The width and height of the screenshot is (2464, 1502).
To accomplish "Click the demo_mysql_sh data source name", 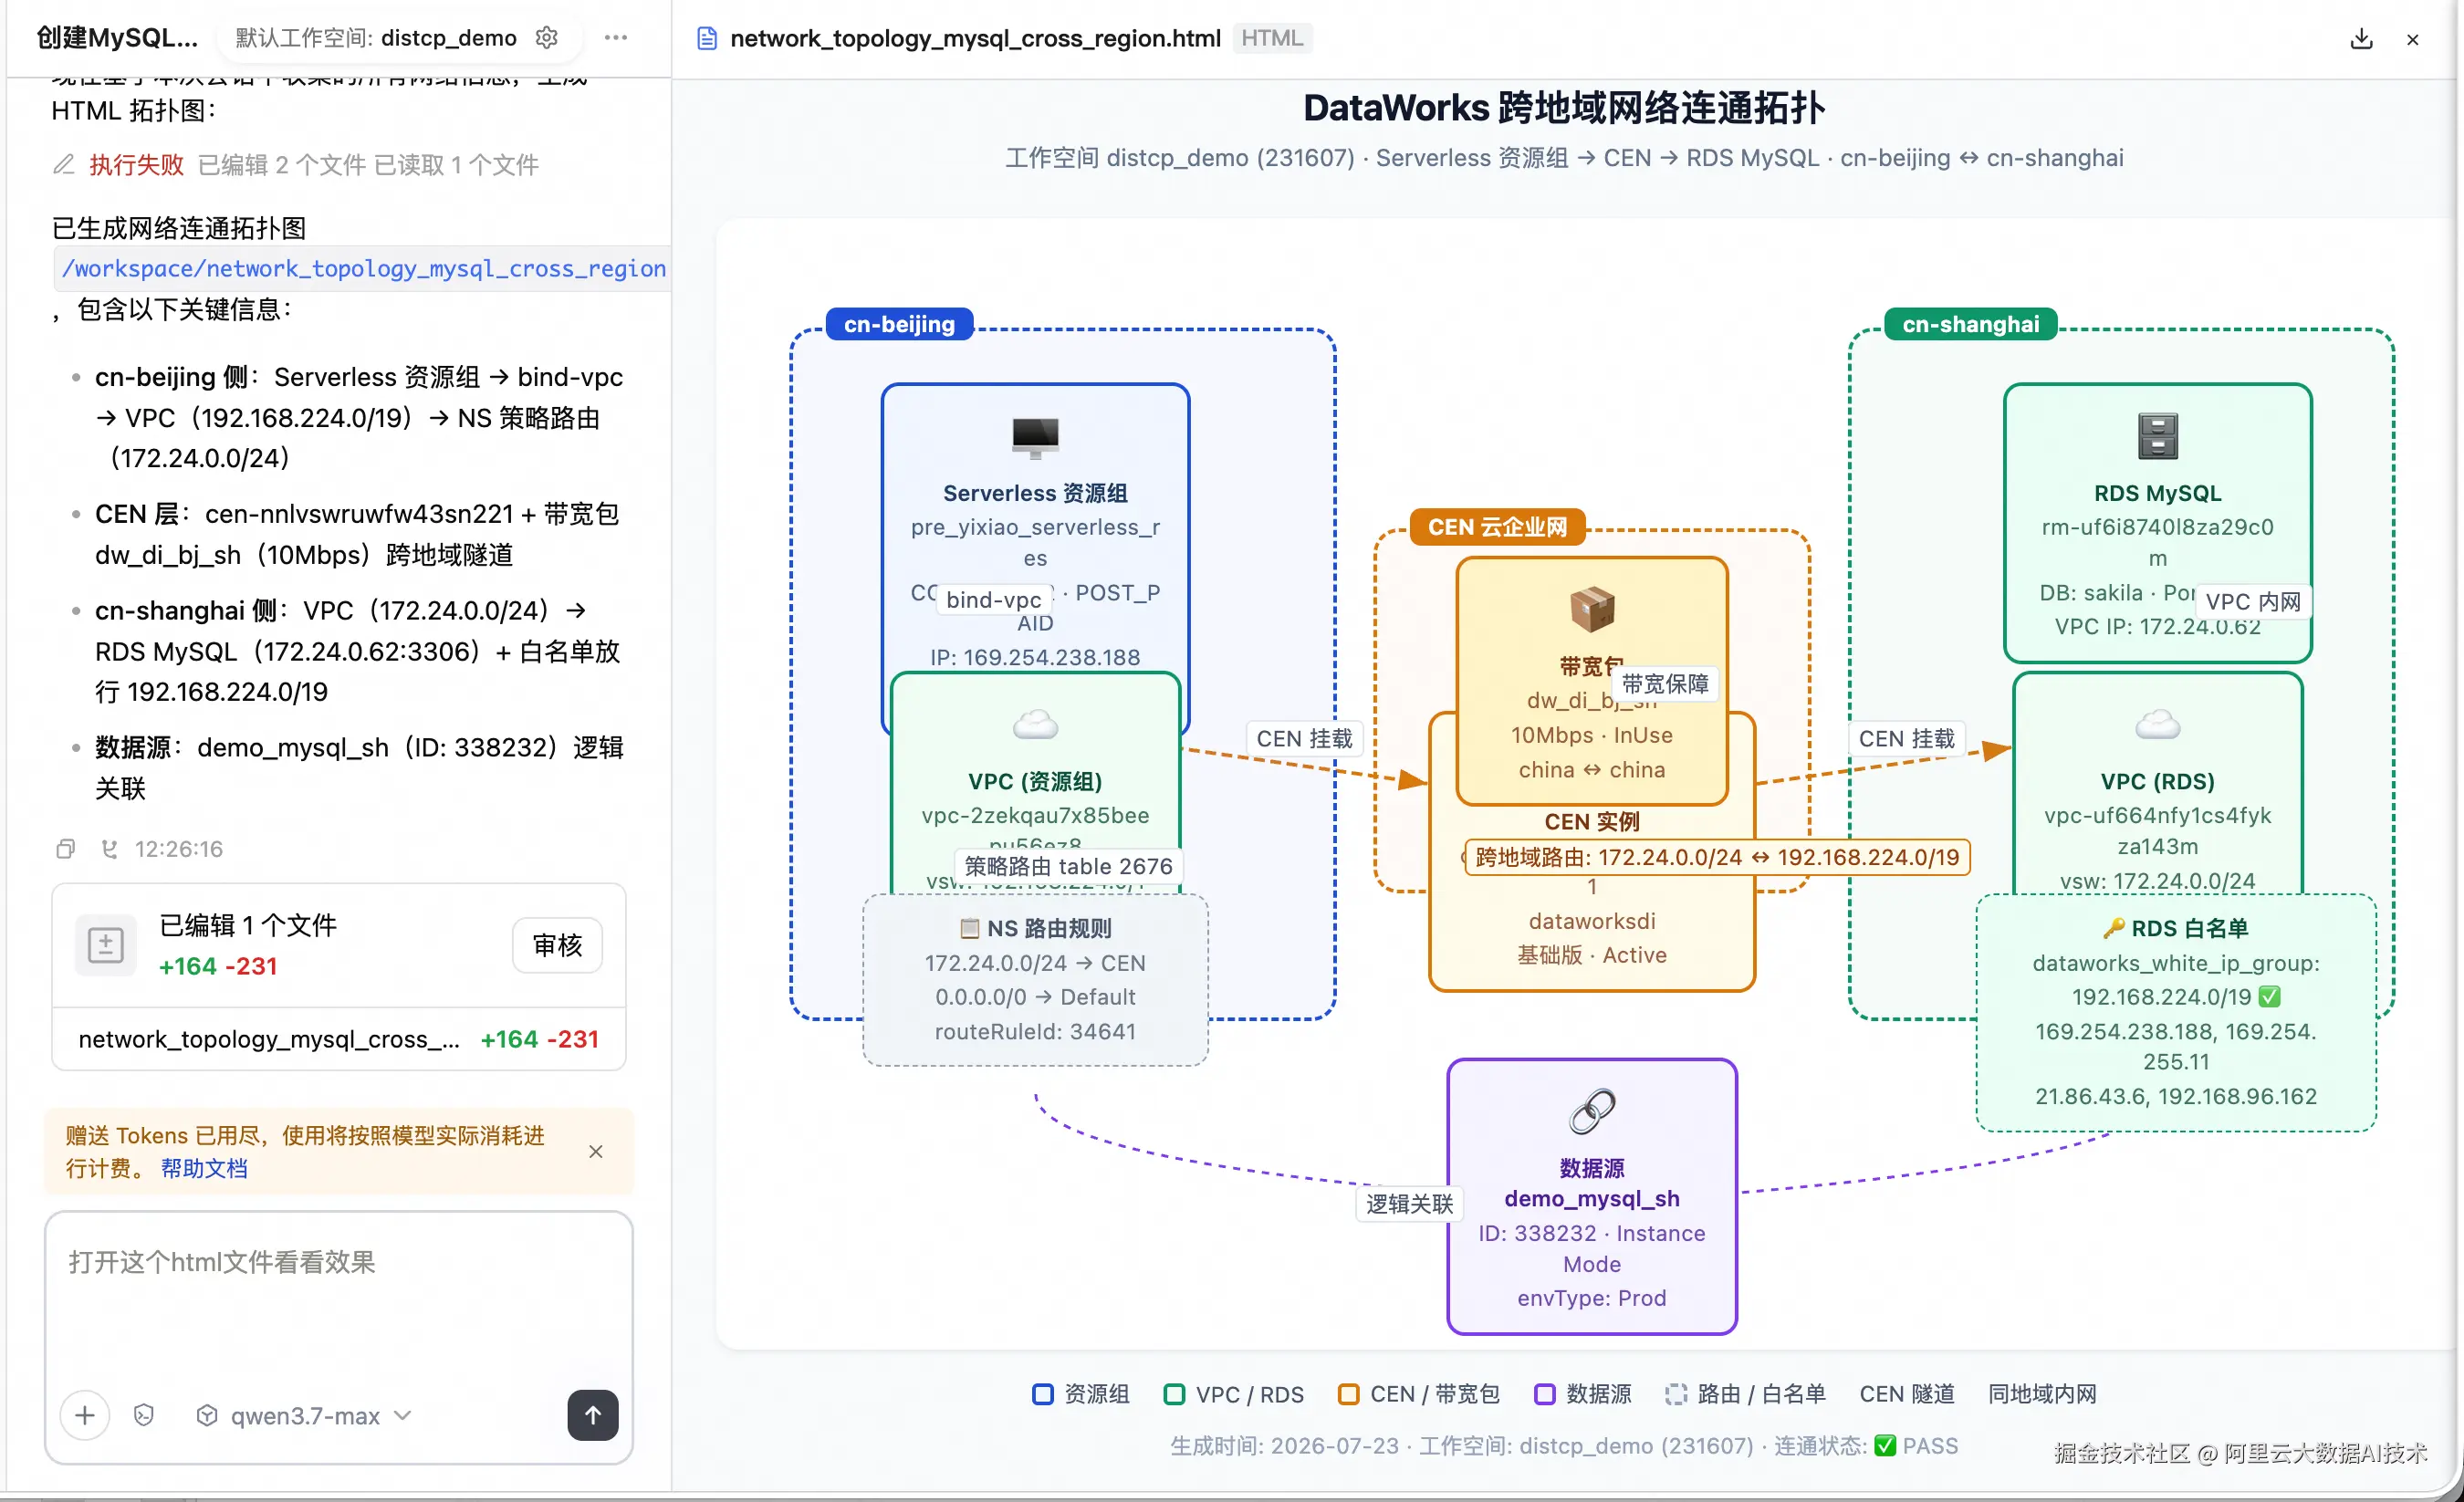I will pos(1591,1198).
